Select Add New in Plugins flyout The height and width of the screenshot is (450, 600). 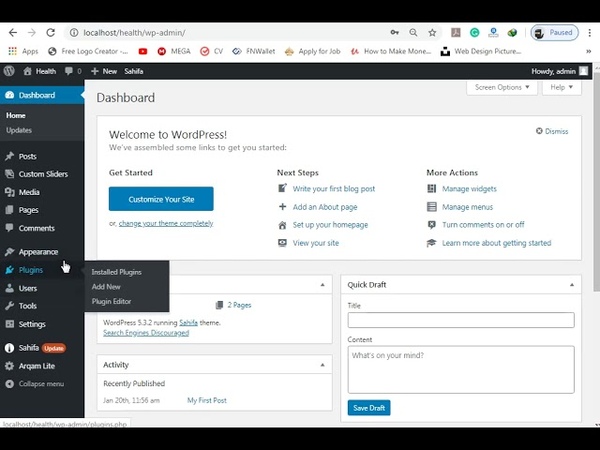click(x=106, y=287)
